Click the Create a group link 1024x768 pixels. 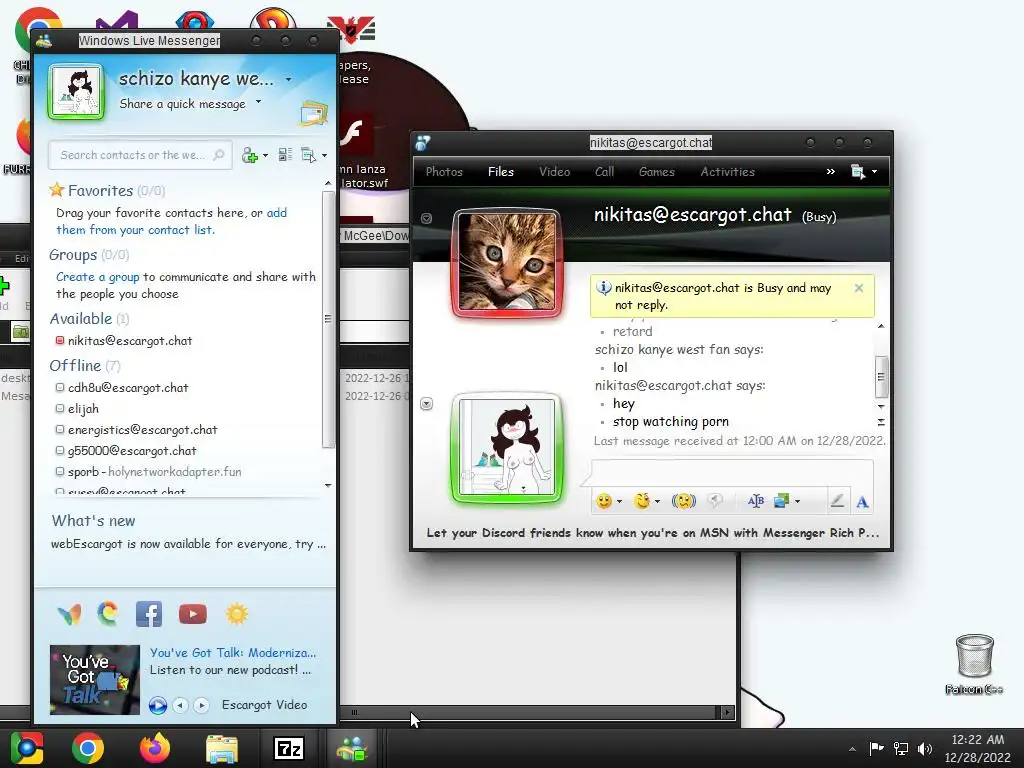(97, 277)
